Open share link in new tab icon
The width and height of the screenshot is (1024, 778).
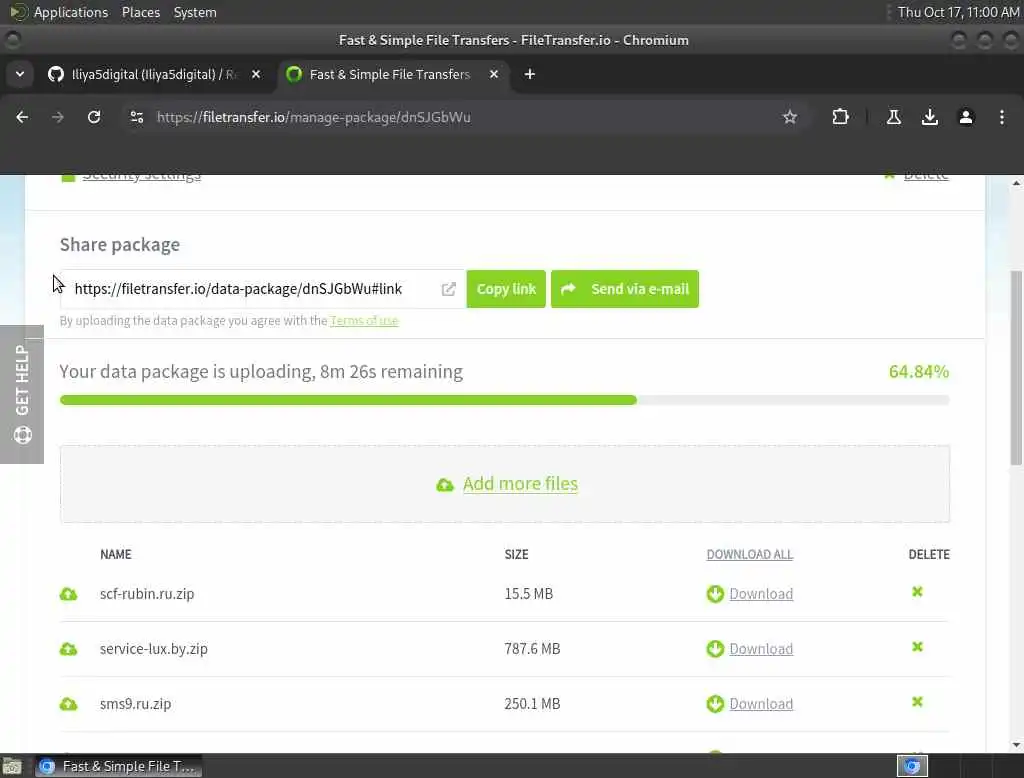(448, 289)
